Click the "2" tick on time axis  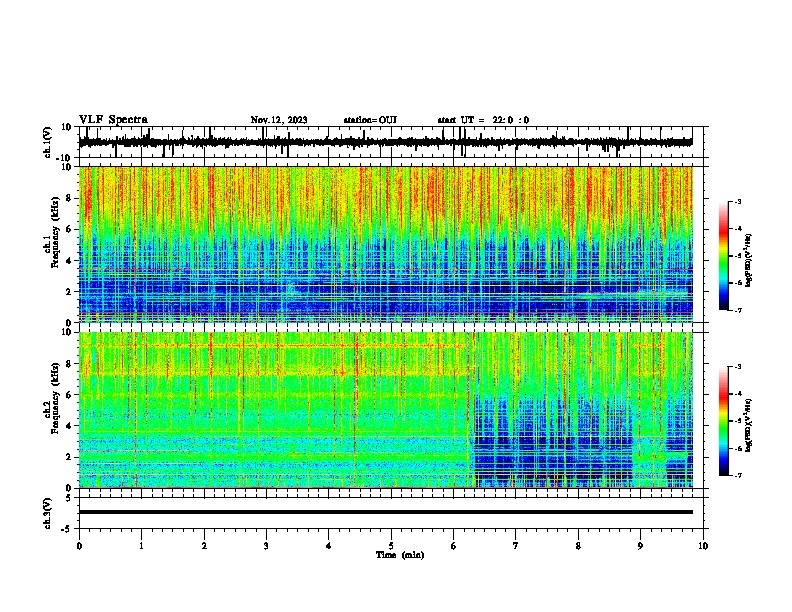tap(204, 546)
